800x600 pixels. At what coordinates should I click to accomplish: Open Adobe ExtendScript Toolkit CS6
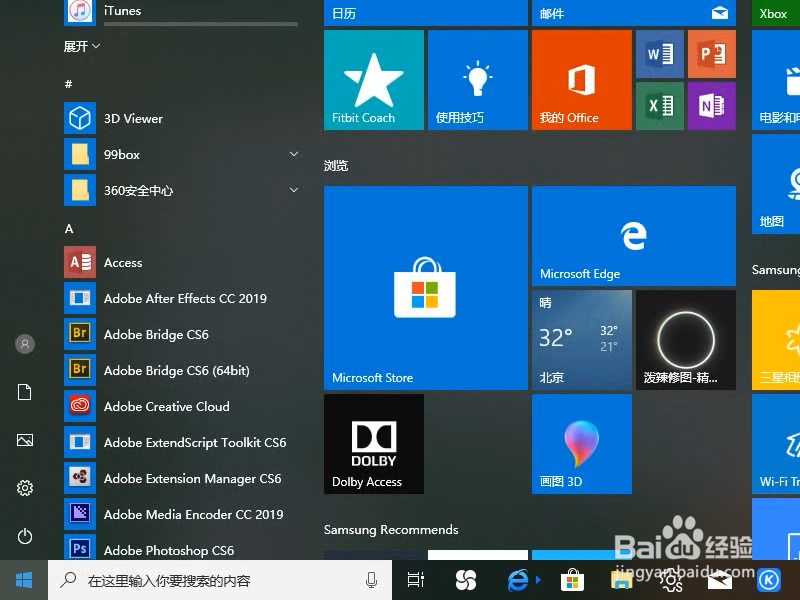181,442
